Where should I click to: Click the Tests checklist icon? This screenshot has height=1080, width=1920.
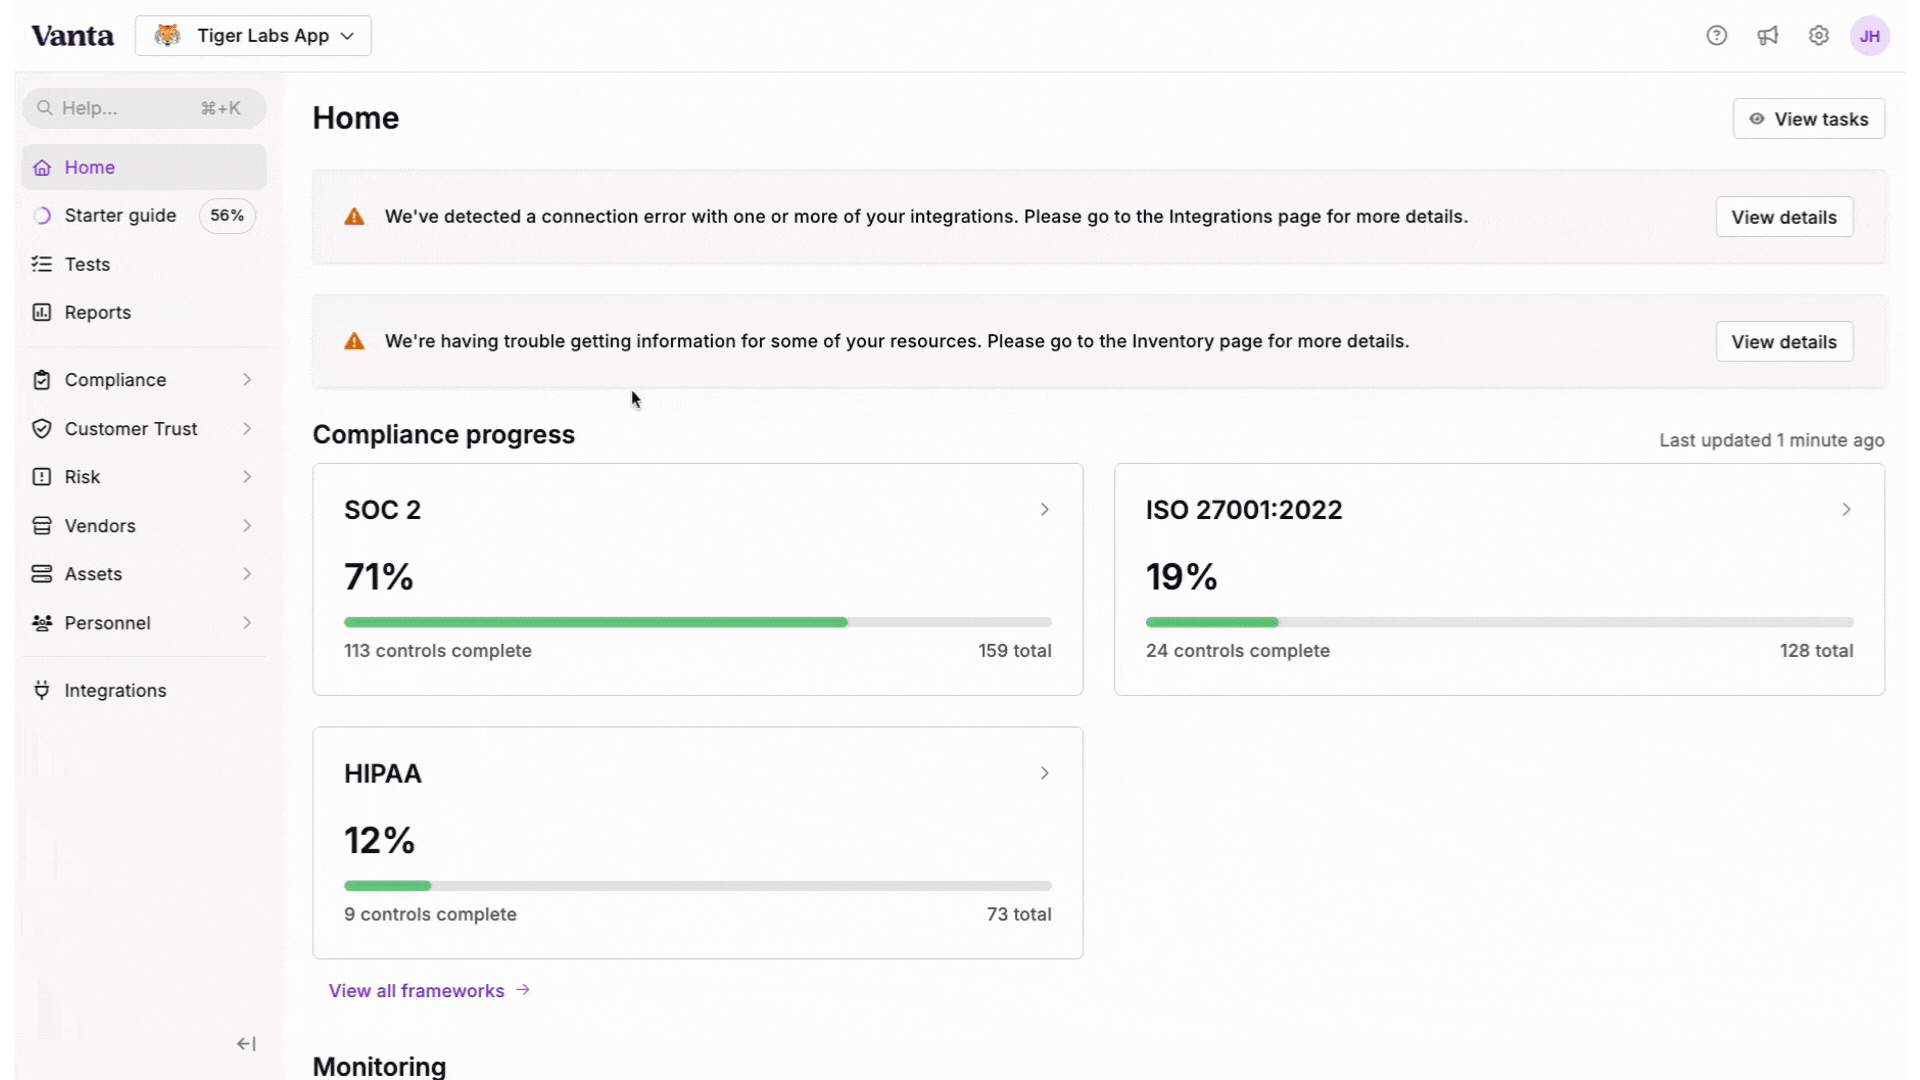(42, 264)
